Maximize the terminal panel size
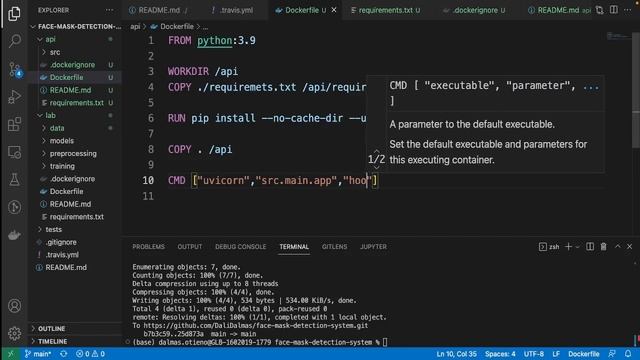Image resolution: width=640 pixels, height=360 pixels. [x=617, y=247]
